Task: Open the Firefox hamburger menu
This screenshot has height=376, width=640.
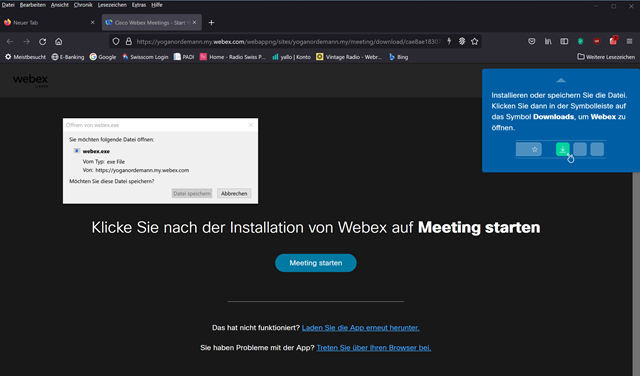Action: 629,41
